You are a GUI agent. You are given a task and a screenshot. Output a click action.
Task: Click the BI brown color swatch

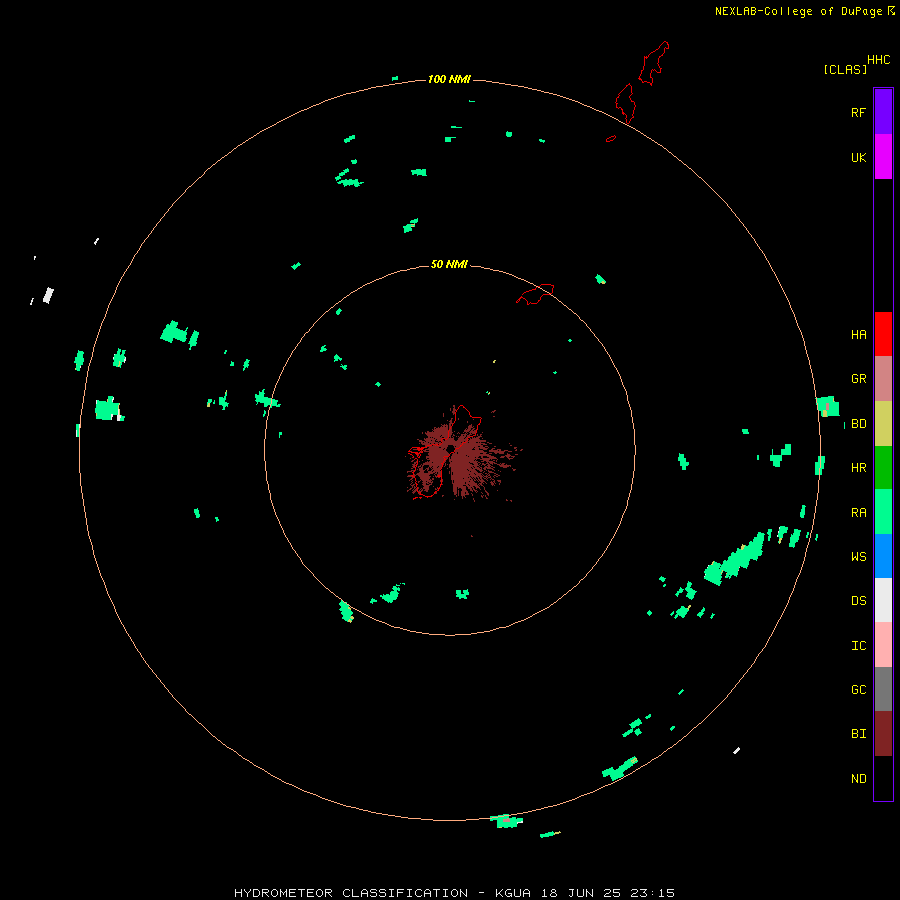pos(883,734)
